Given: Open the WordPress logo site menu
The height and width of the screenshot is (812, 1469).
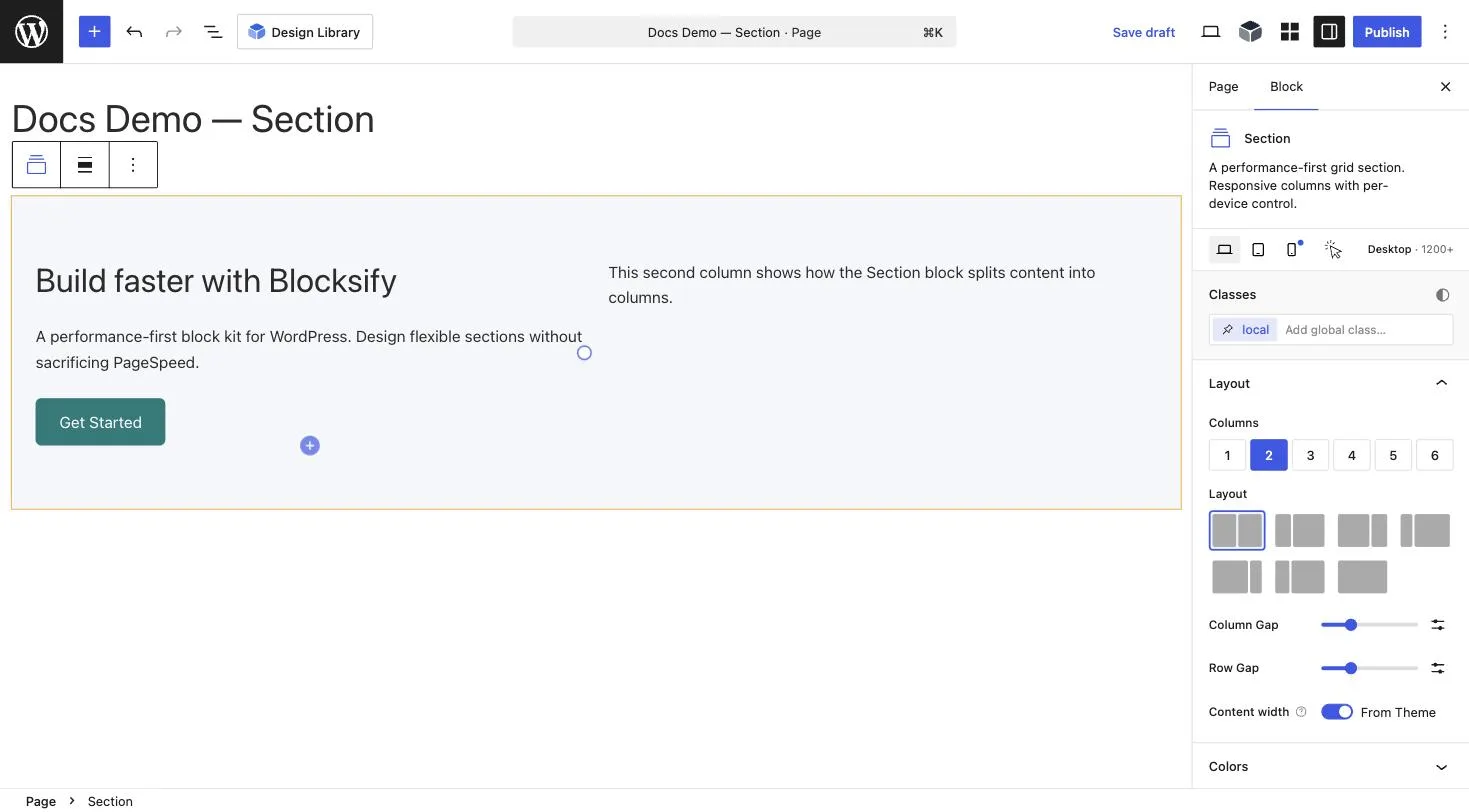Looking at the screenshot, I should pyautogui.click(x=31, y=32).
